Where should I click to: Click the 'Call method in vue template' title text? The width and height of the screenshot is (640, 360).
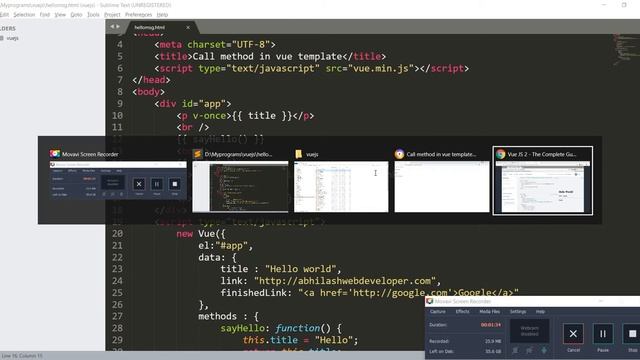[x=267, y=56]
